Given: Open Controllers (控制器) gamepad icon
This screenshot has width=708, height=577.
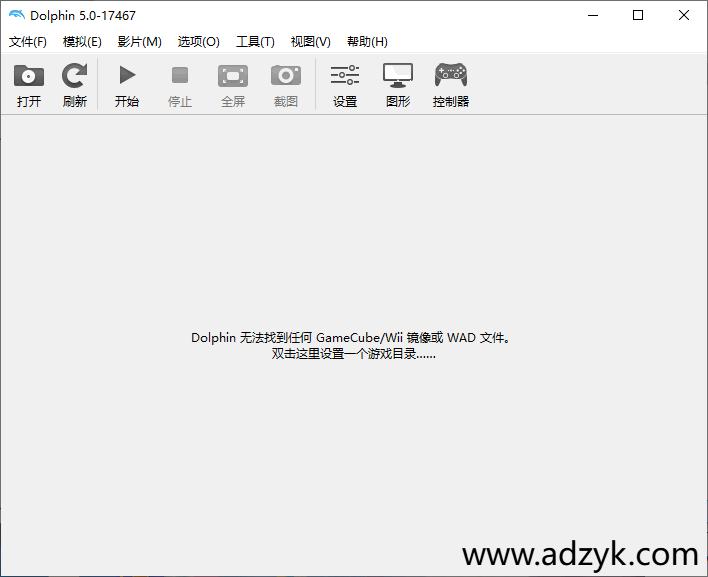Looking at the screenshot, I should point(451,75).
